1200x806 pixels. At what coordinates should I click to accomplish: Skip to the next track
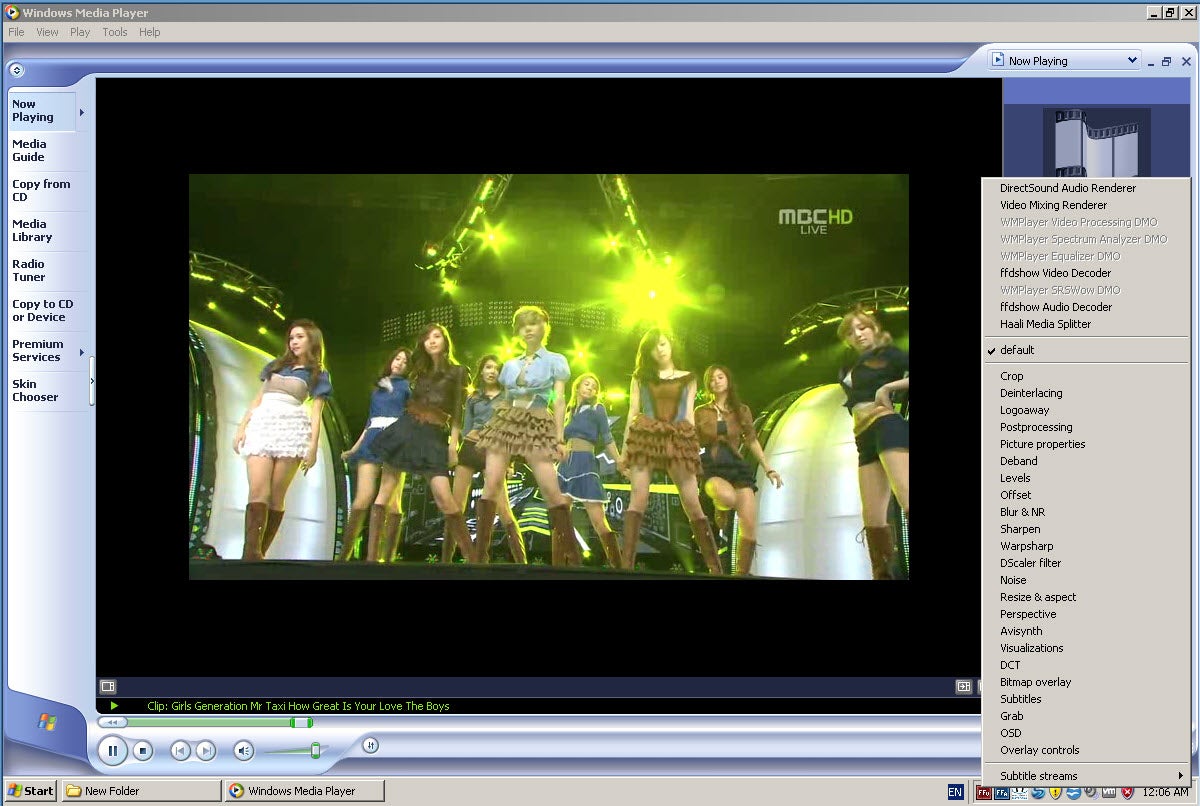pyautogui.click(x=205, y=750)
